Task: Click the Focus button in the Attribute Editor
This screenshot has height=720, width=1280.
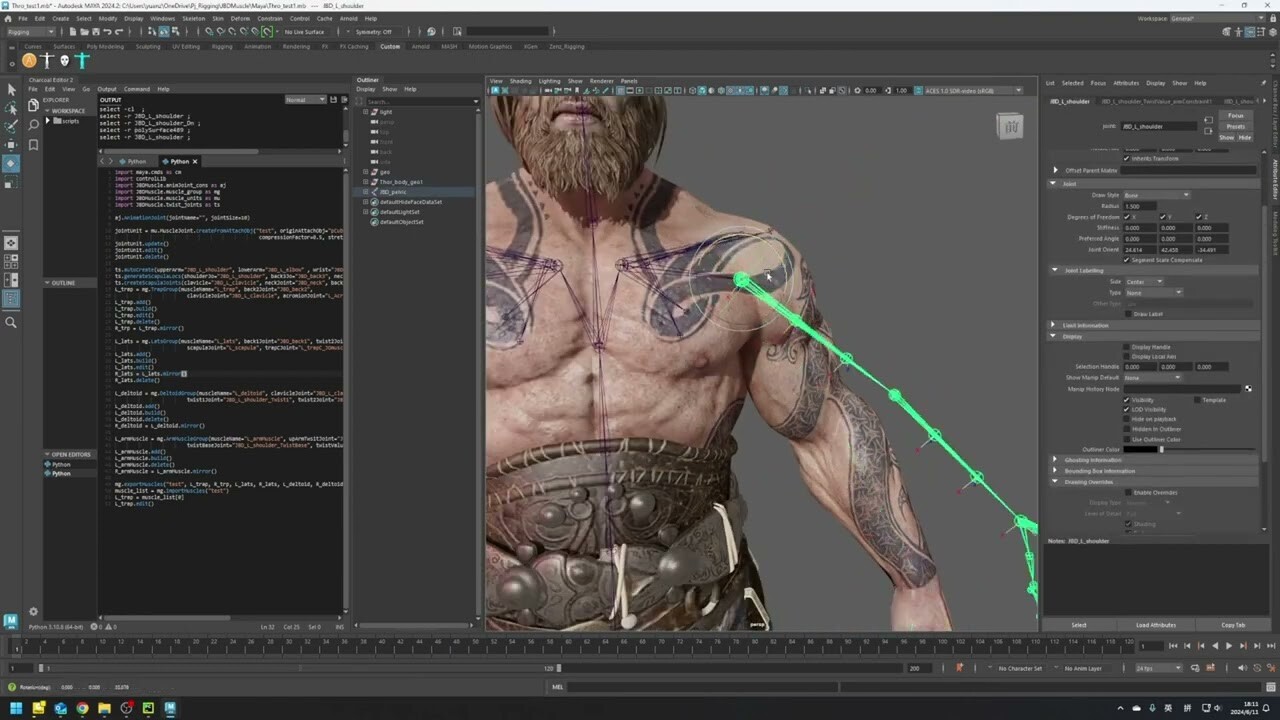Action: coord(1236,115)
